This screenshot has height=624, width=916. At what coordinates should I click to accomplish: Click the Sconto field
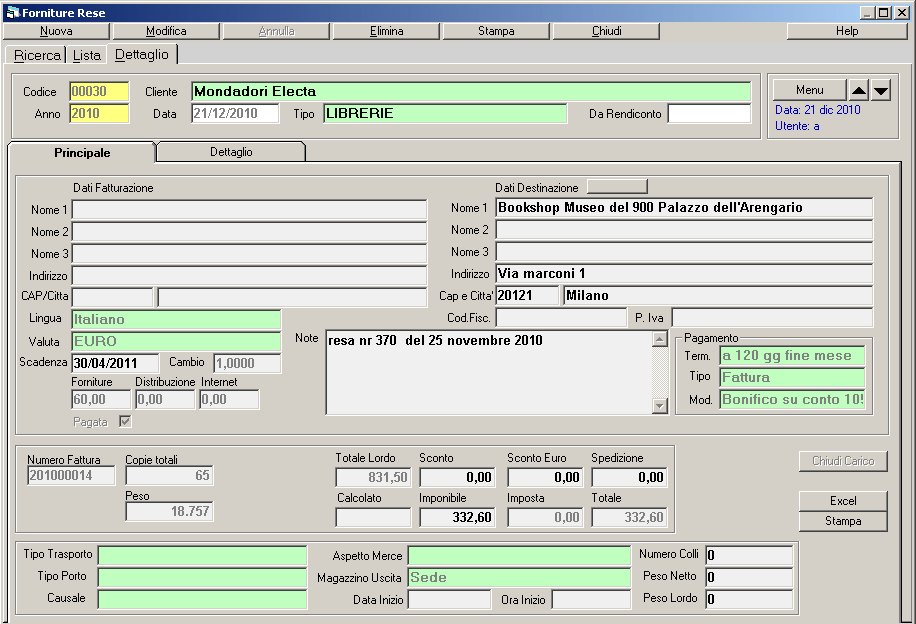457,477
